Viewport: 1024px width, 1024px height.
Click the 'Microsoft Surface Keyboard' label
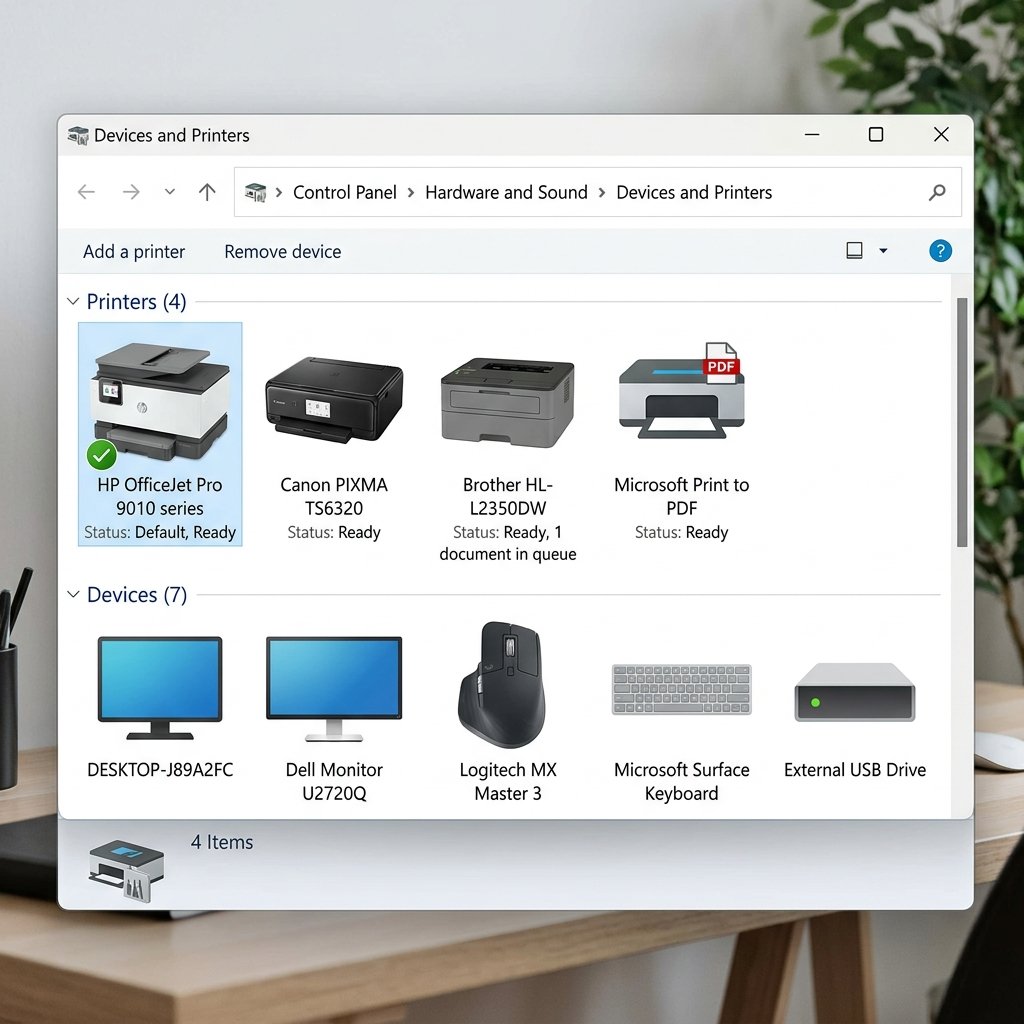681,781
